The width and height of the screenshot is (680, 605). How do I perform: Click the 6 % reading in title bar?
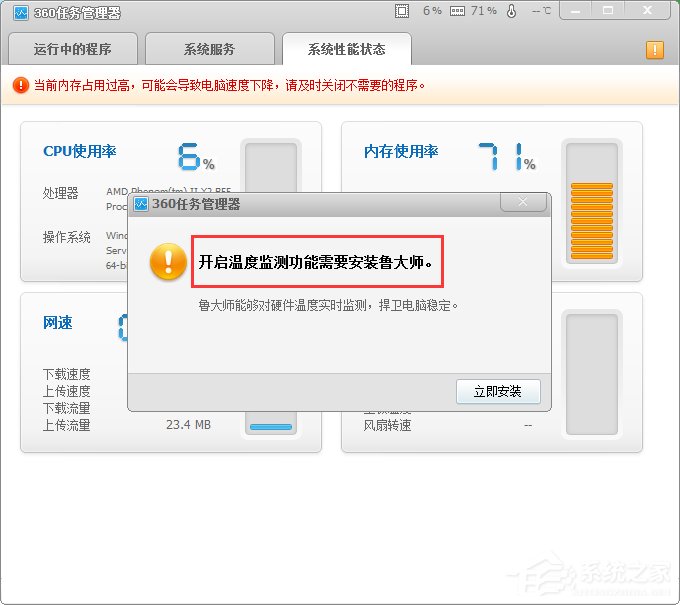coord(432,11)
